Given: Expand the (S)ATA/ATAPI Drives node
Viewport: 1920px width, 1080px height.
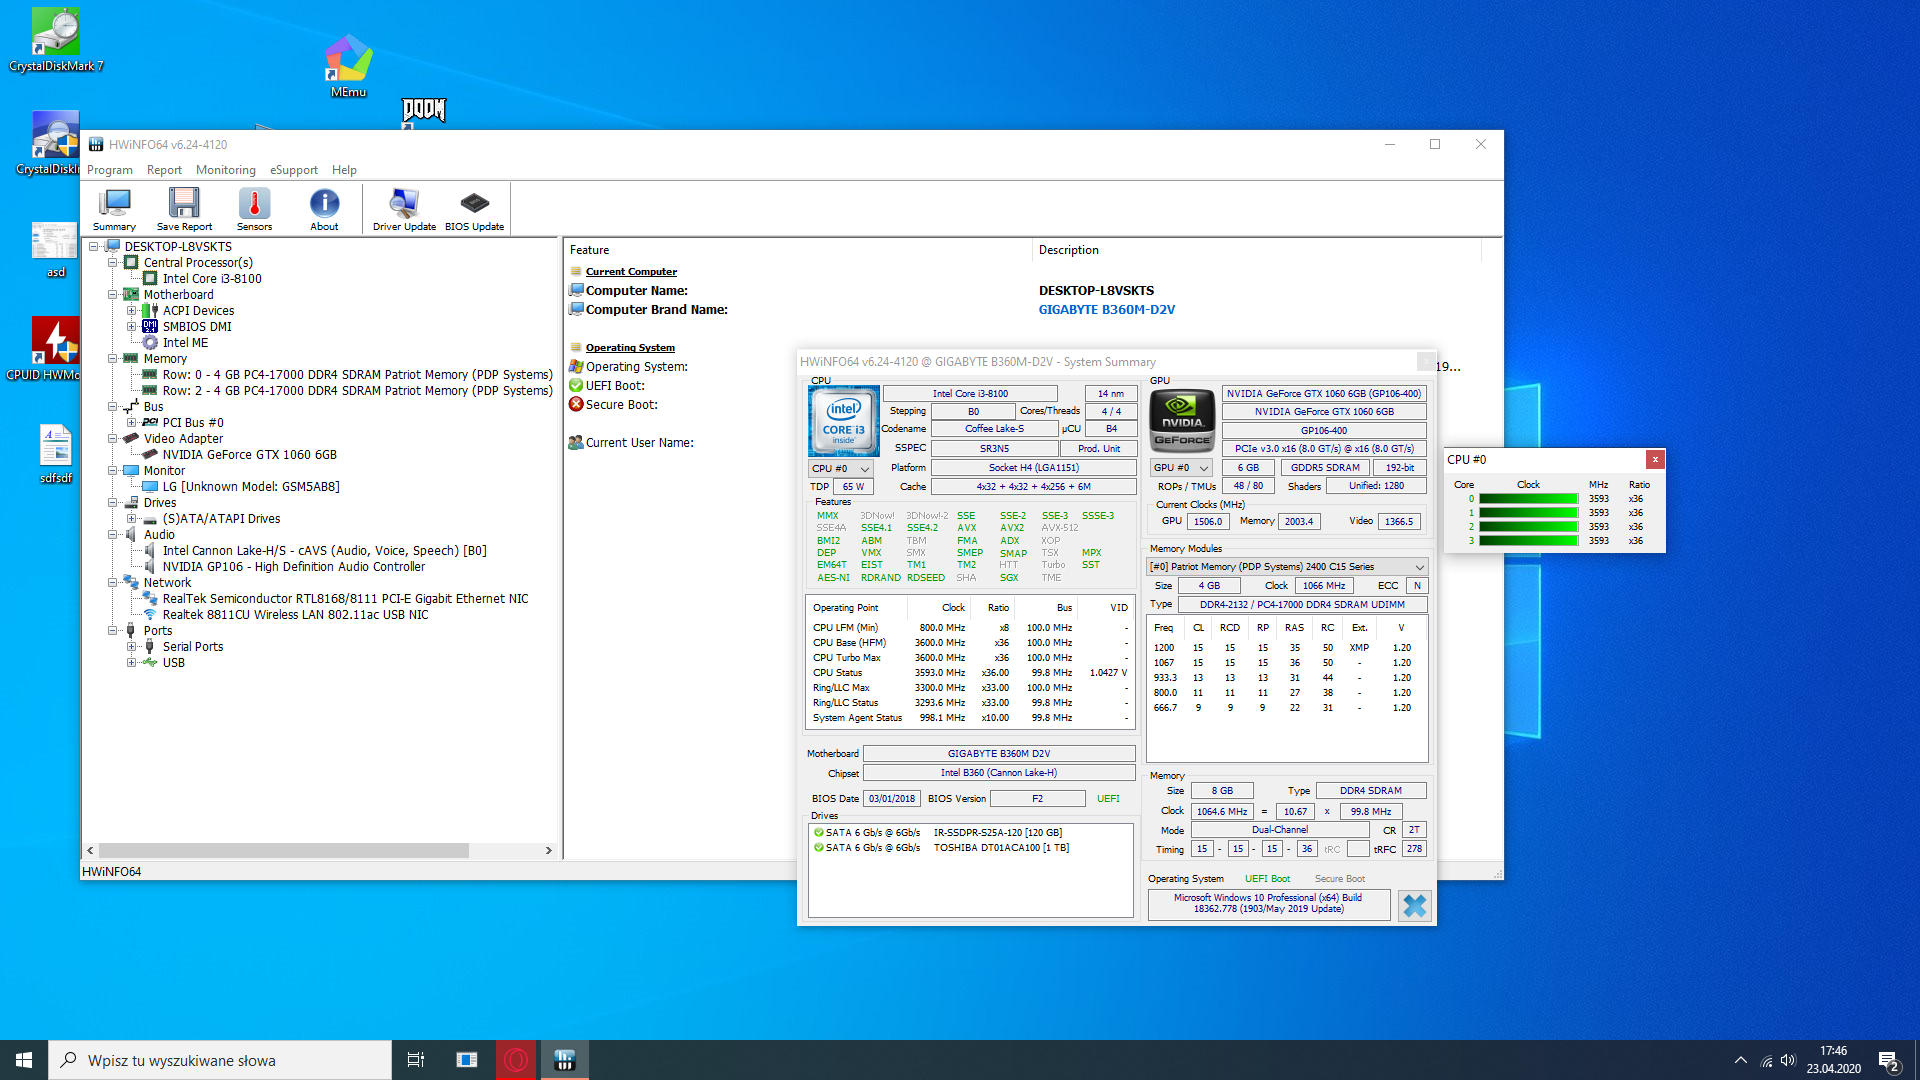Looking at the screenshot, I should [x=132, y=519].
